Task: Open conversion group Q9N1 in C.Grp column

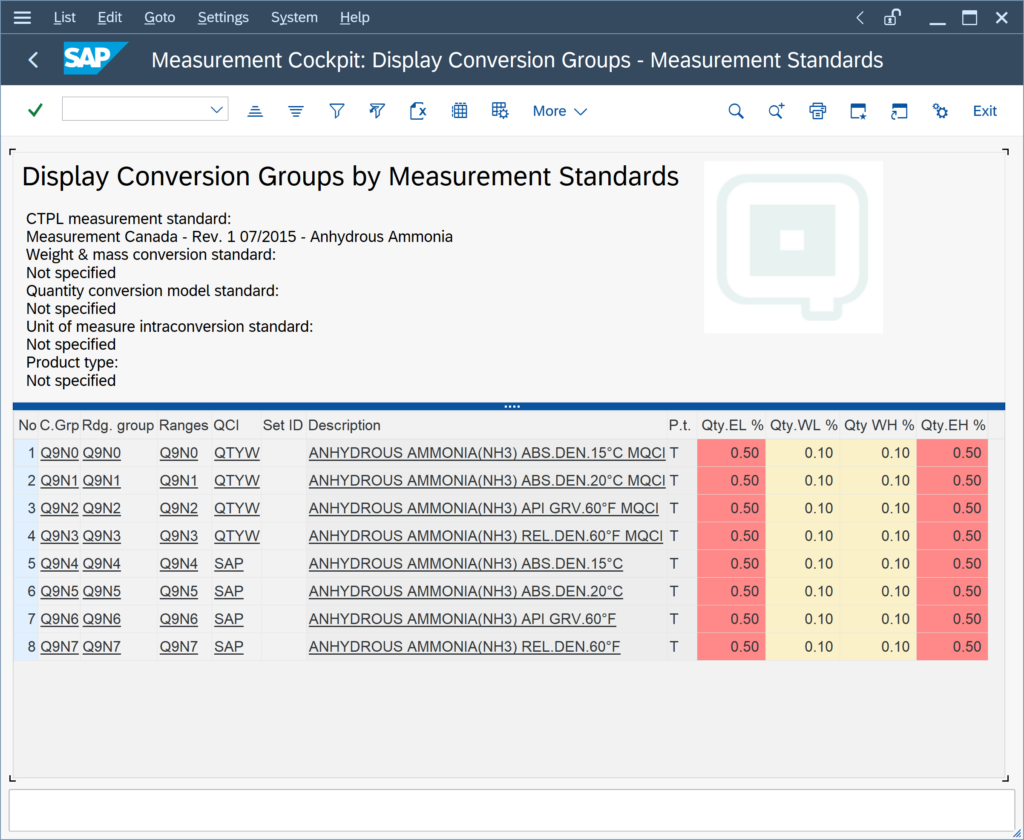Action: pos(59,481)
